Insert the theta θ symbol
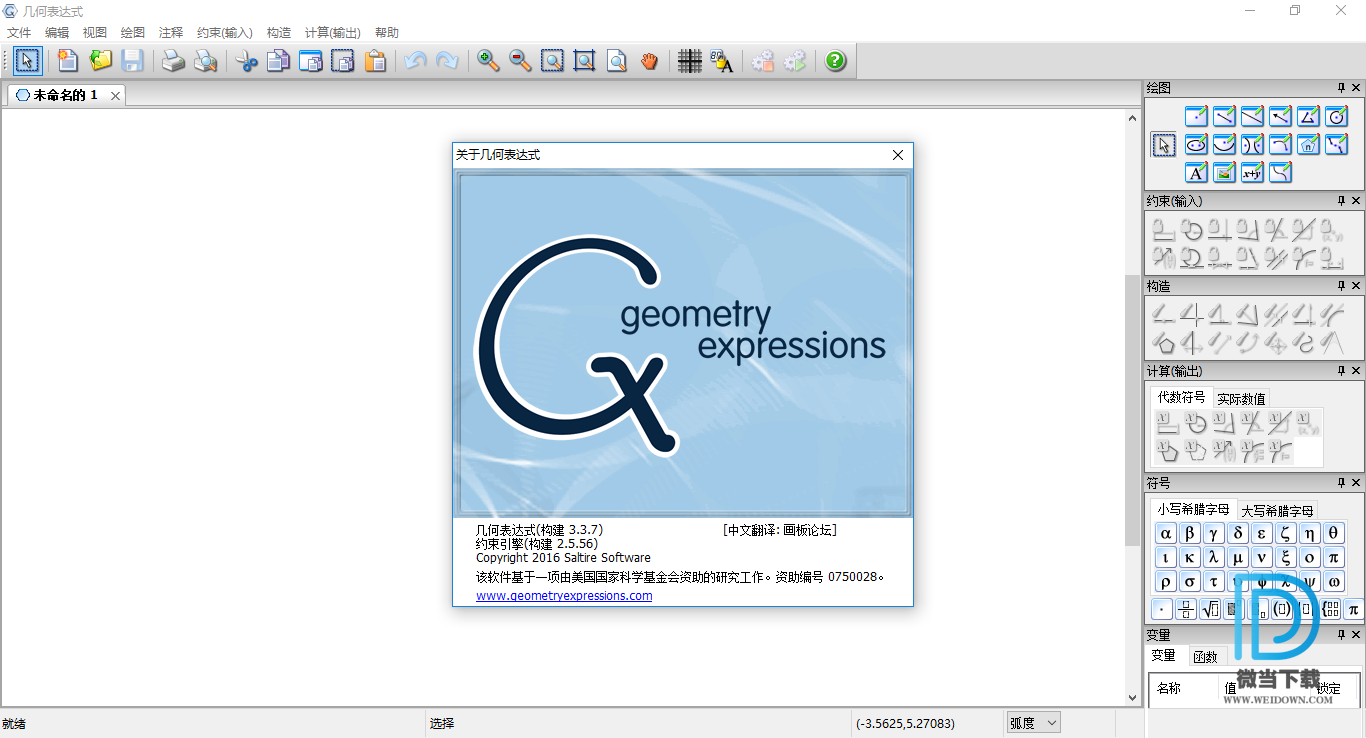The width and height of the screenshot is (1366, 738). [x=1334, y=533]
